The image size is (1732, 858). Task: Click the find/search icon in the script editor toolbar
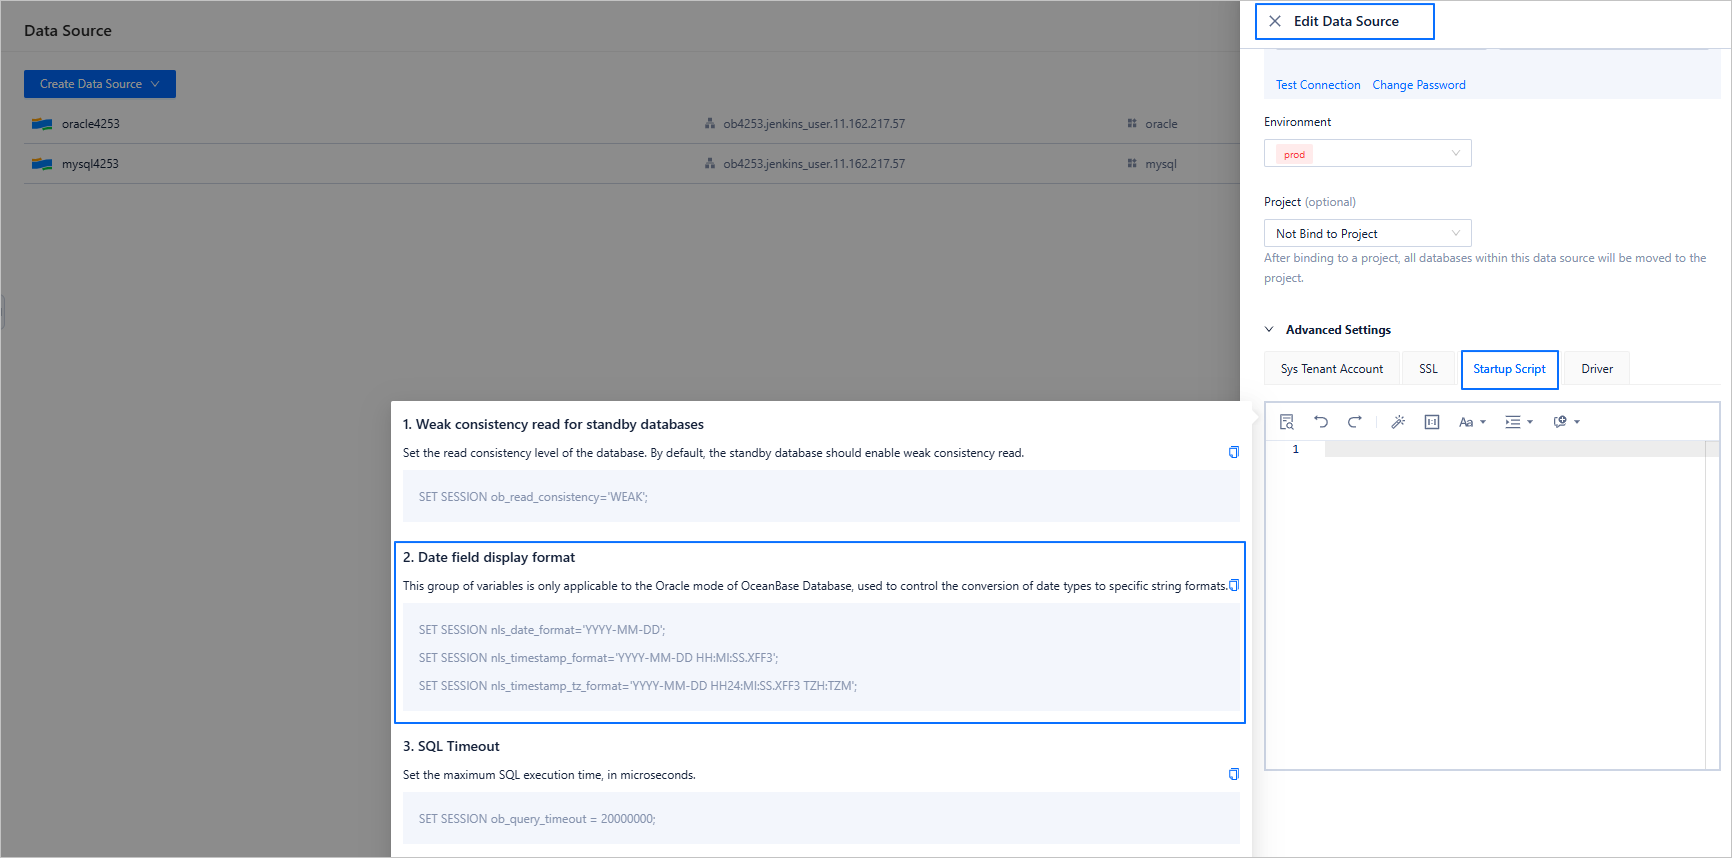pyautogui.click(x=1287, y=422)
